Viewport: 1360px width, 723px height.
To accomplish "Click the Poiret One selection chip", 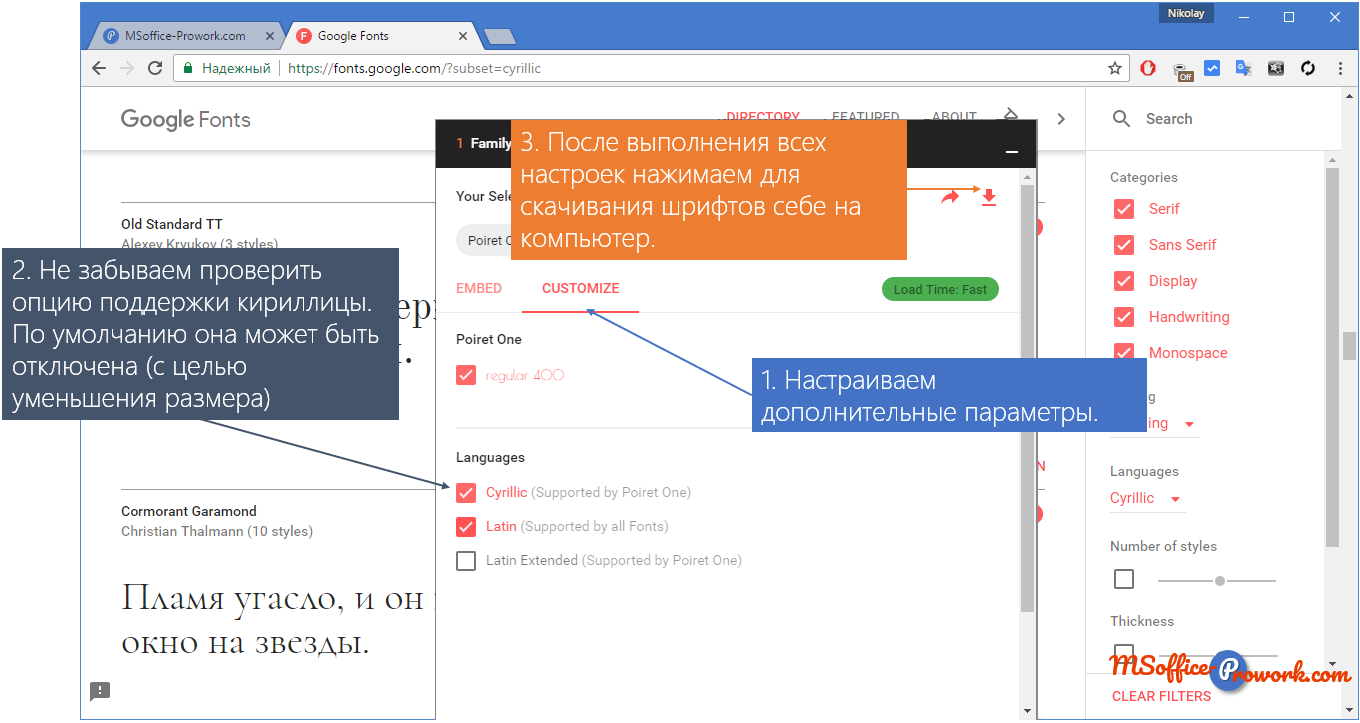I will click(485, 240).
